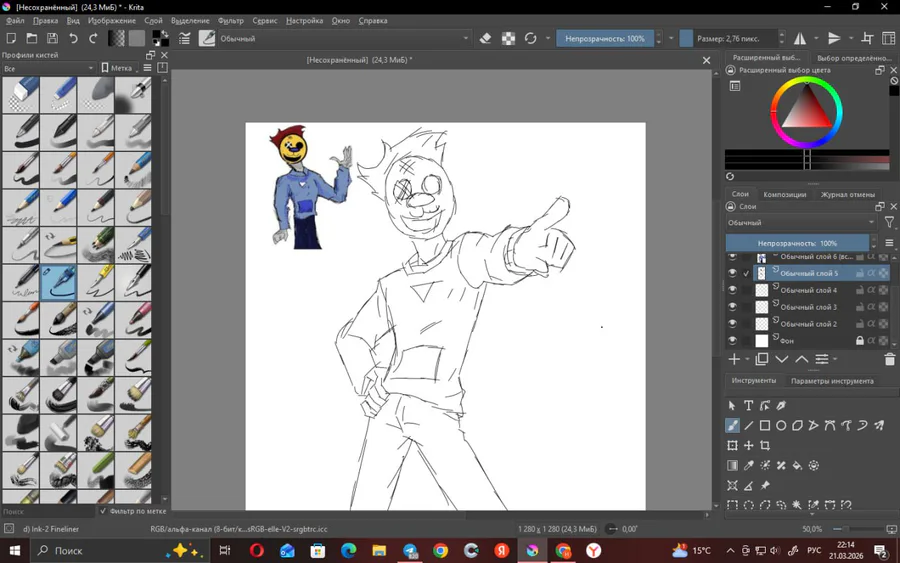Toggle eraser mode in top toolbar
Image resolution: width=900 pixels, height=563 pixels.
coord(486,39)
